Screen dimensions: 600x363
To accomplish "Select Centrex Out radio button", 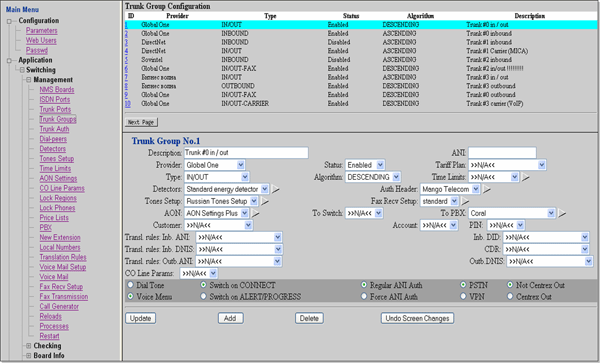I will [x=510, y=296].
